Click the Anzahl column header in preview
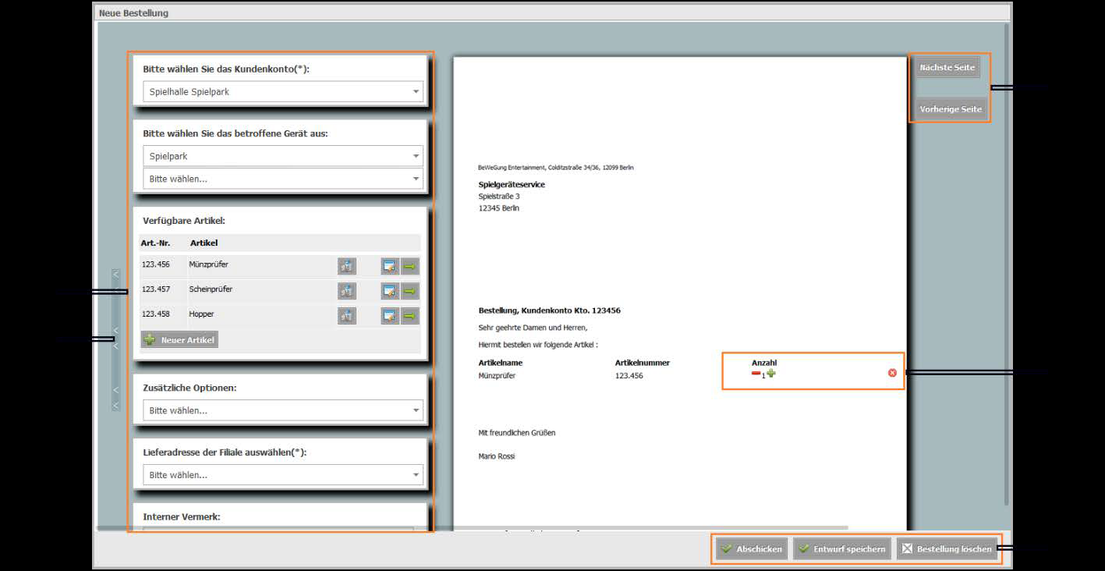This screenshot has width=1105, height=571. coord(764,363)
